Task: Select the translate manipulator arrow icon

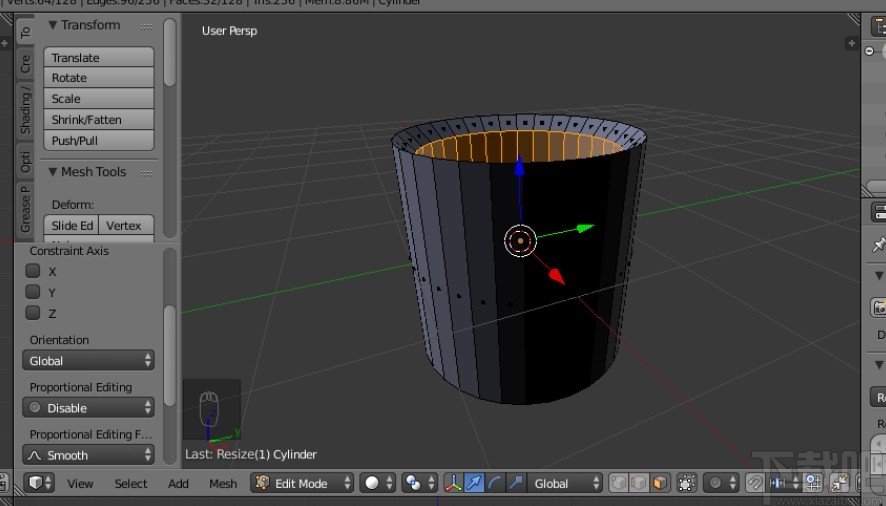Action: pyautogui.click(x=473, y=483)
